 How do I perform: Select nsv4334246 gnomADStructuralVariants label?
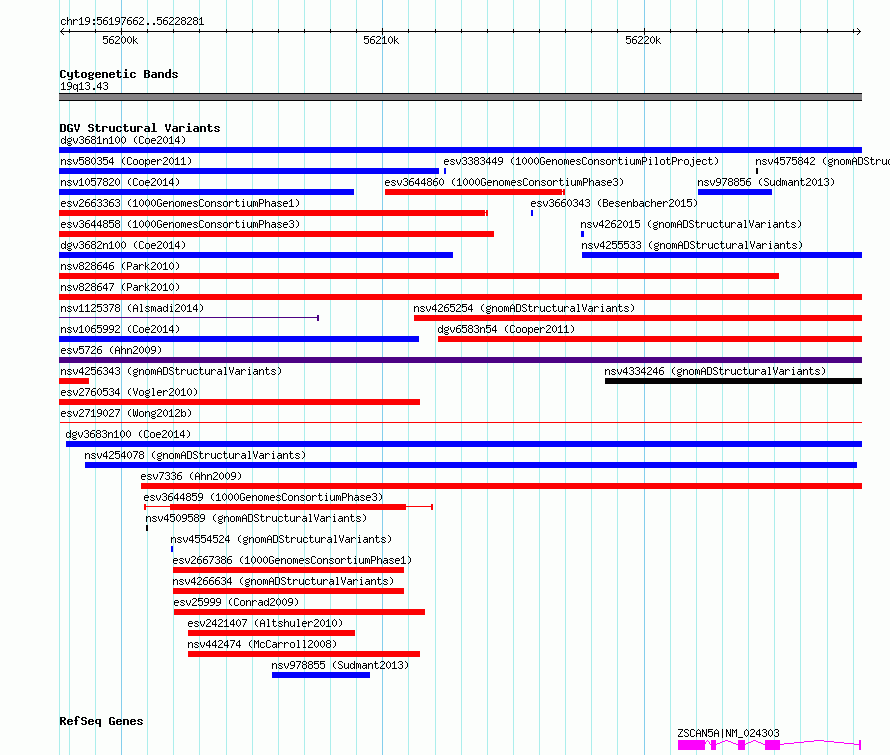pos(715,371)
